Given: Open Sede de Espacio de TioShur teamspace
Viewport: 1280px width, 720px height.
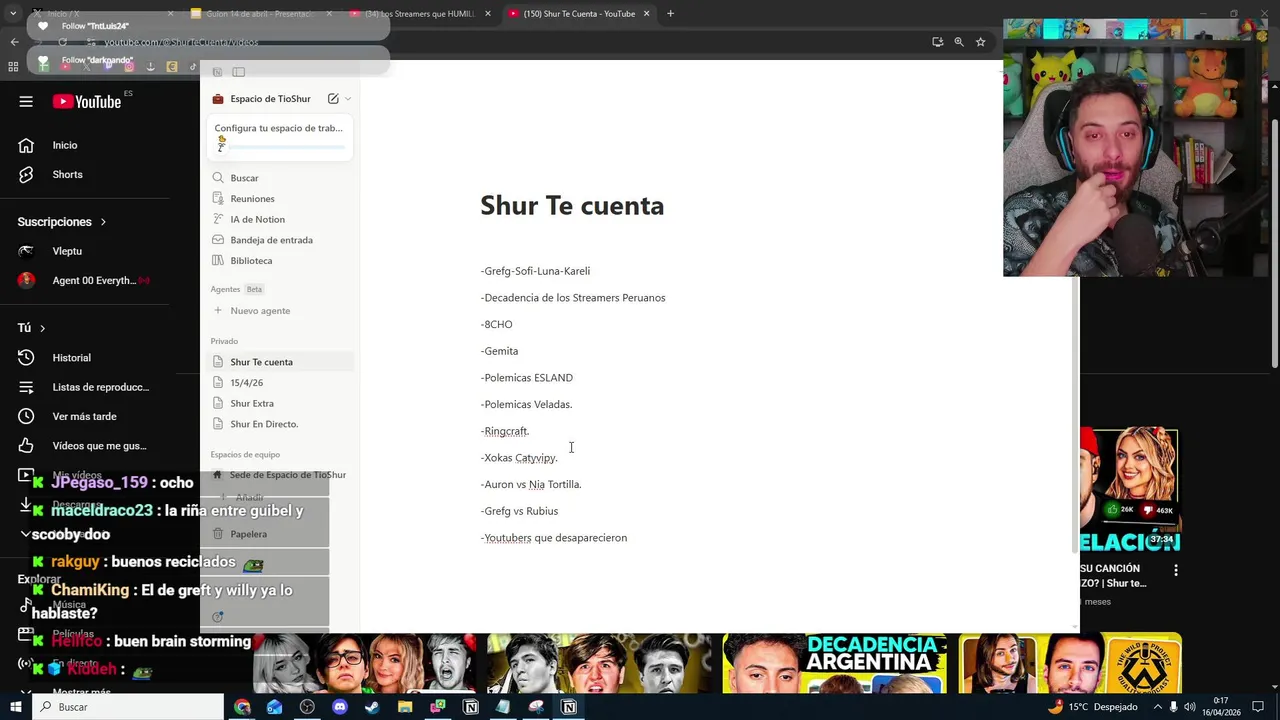Looking at the screenshot, I should click(280, 475).
